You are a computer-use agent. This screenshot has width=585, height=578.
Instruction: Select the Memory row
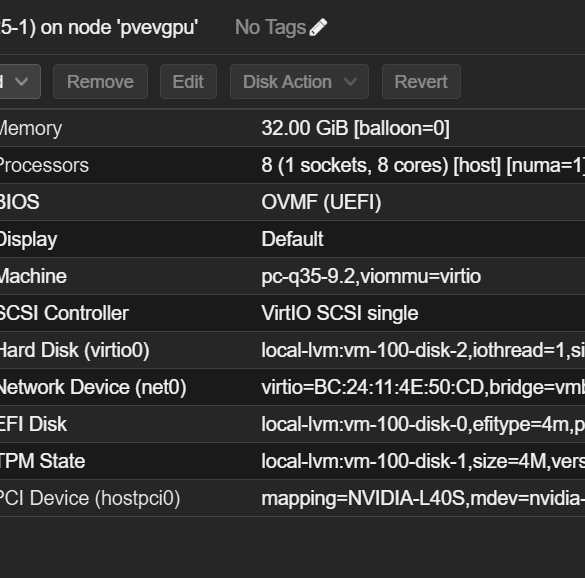point(292,128)
